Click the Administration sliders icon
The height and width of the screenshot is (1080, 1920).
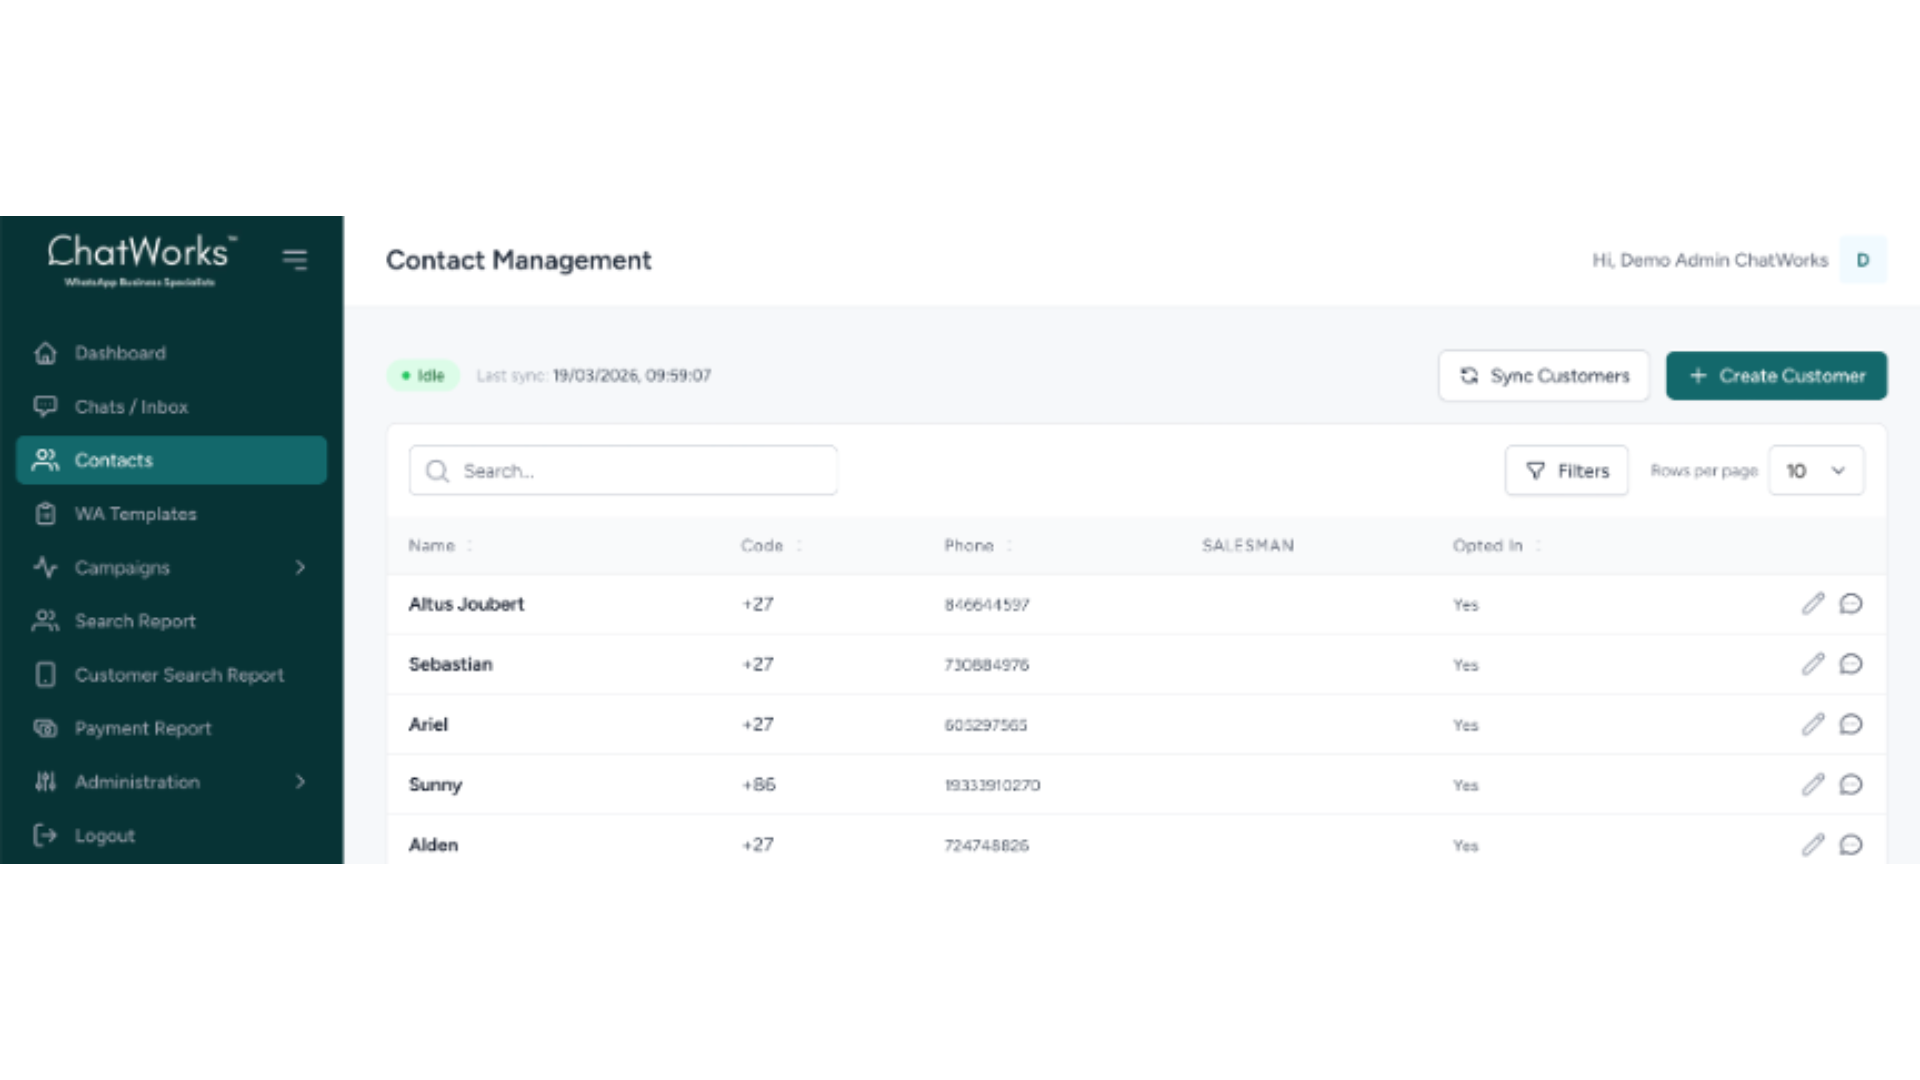tap(45, 782)
